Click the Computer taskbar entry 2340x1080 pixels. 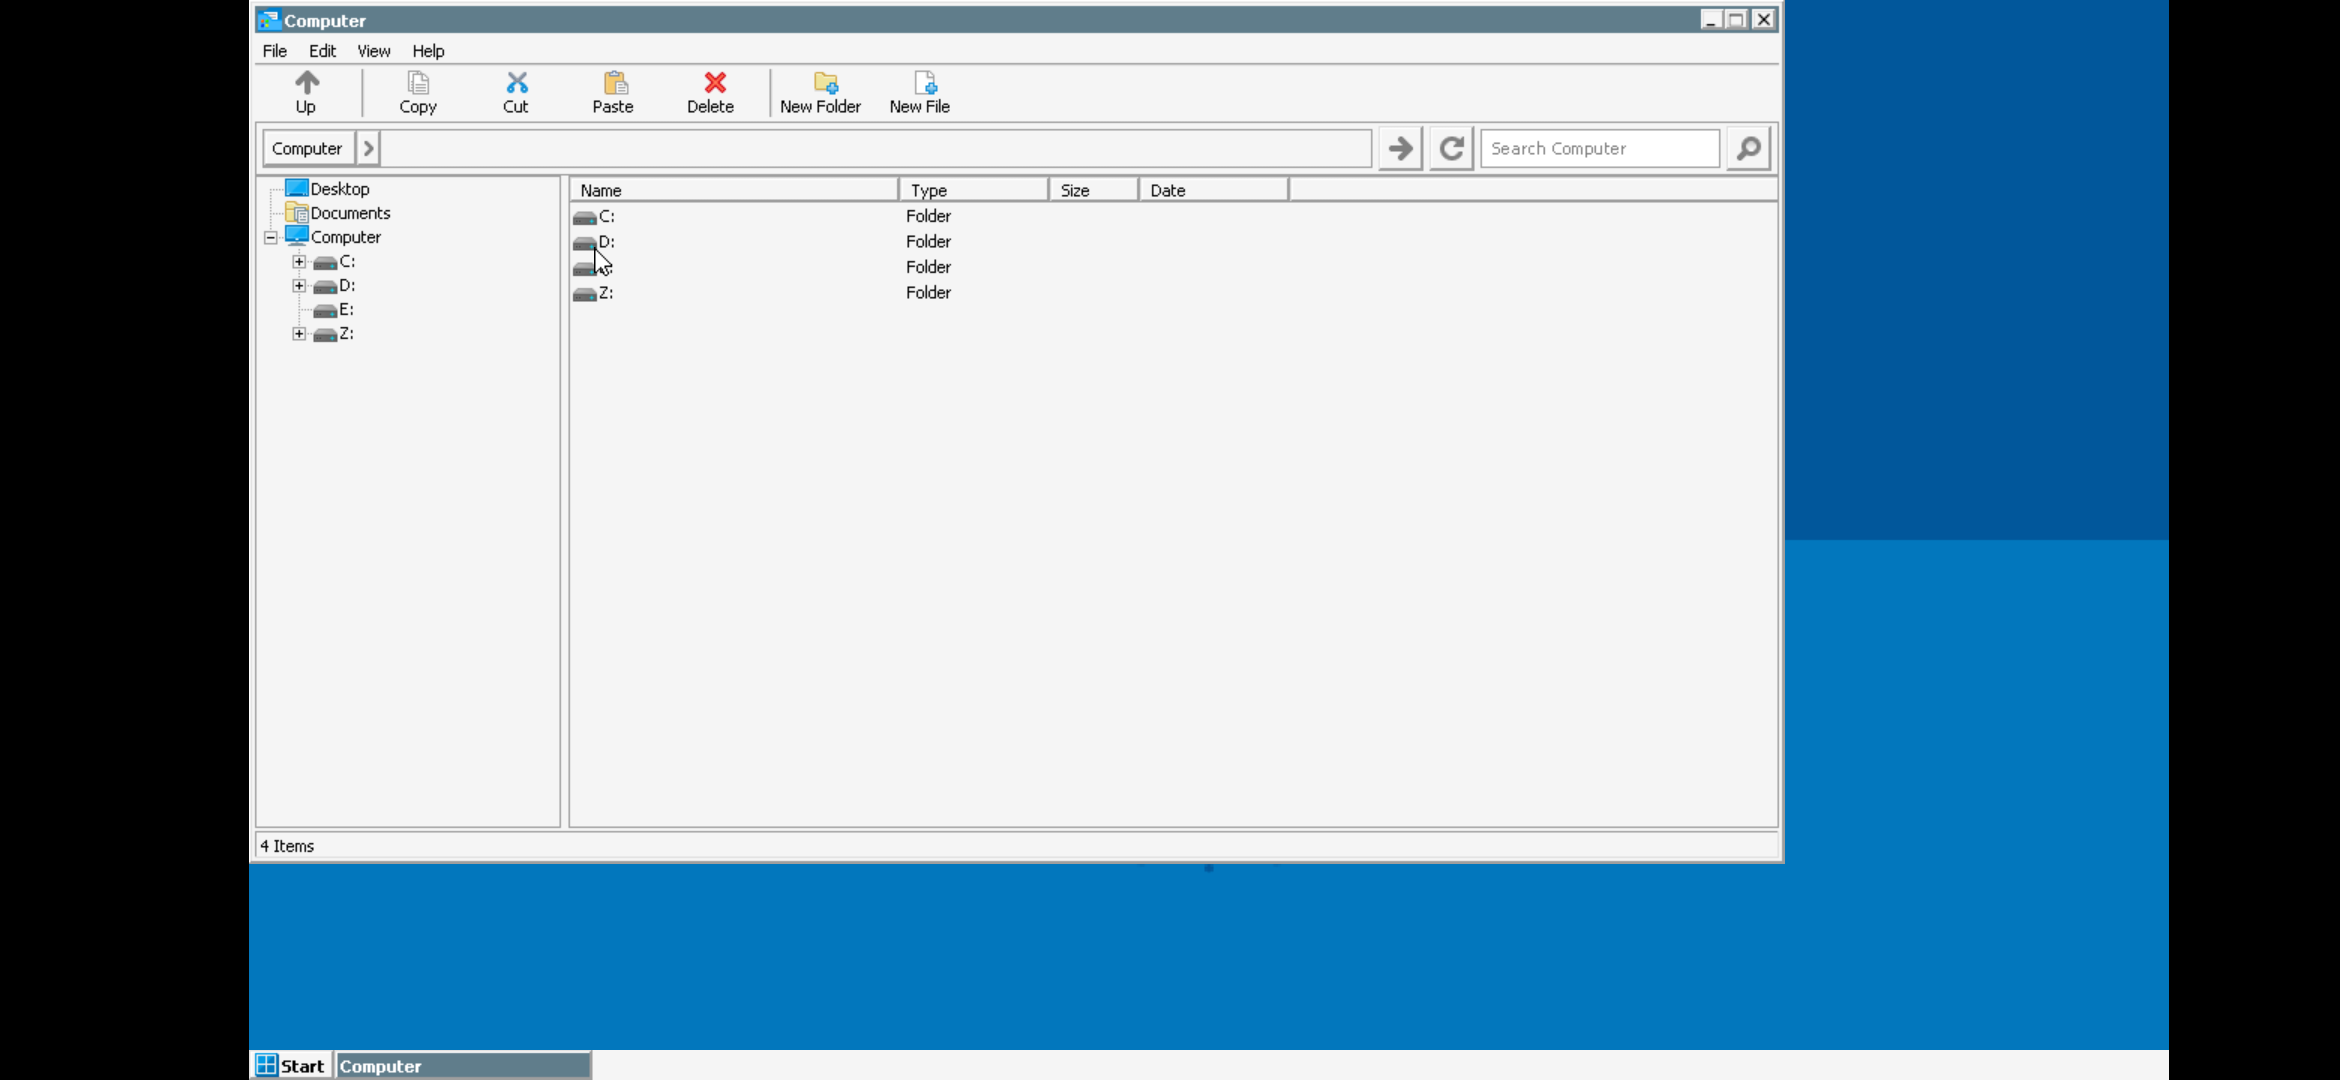462,1065
